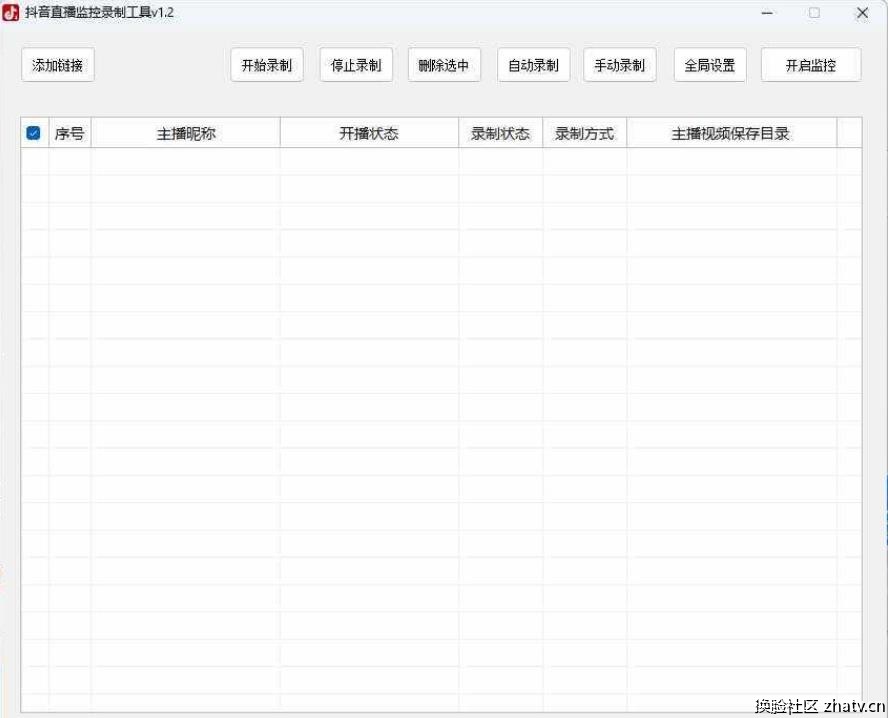Sort by 主播昵称 column header
Screen dimensions: 888x718
(186, 134)
